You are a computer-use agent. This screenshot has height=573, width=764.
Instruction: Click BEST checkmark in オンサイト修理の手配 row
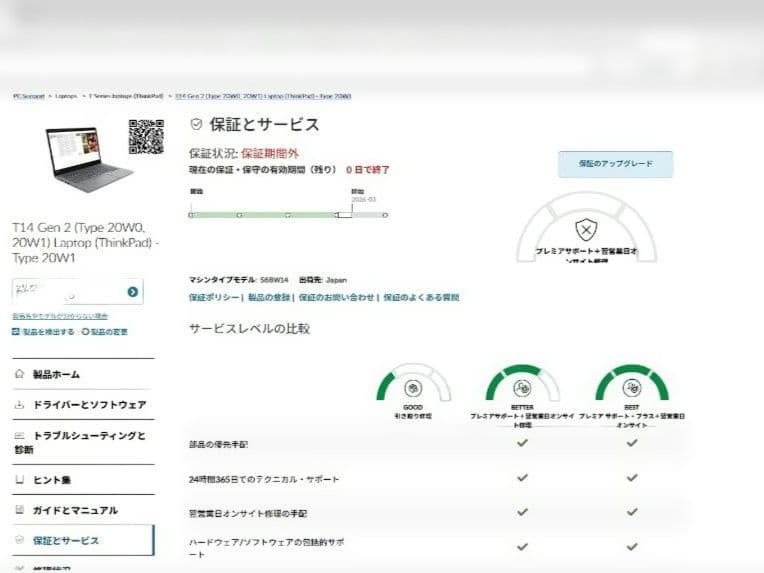click(632, 512)
